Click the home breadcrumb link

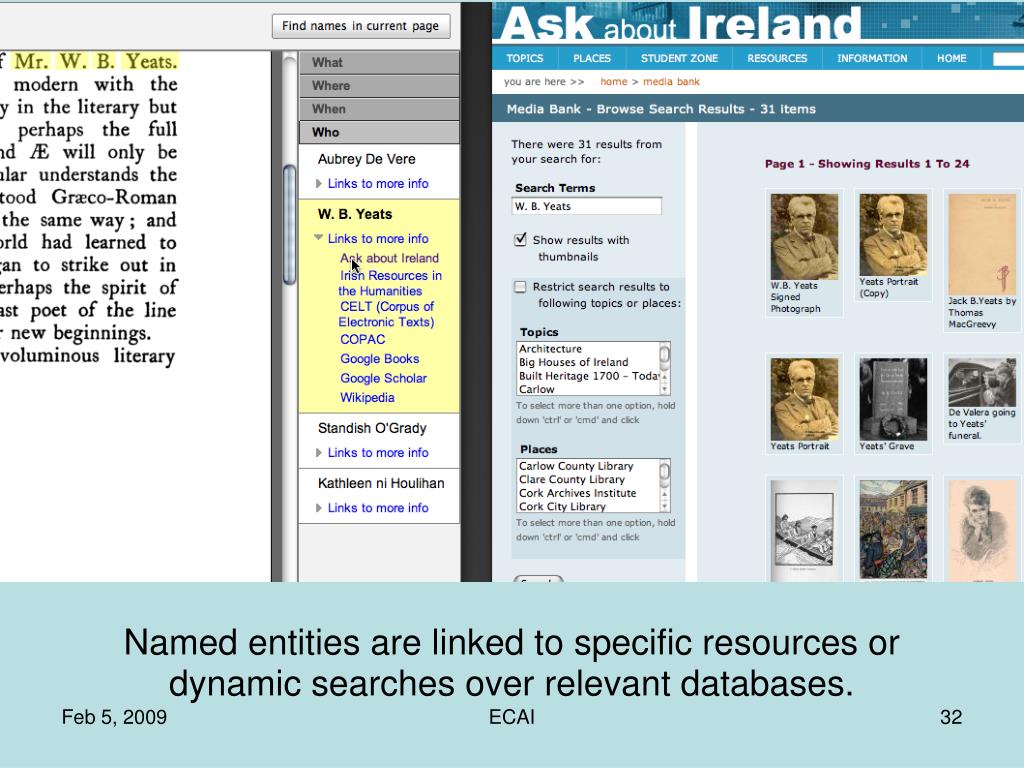click(613, 82)
